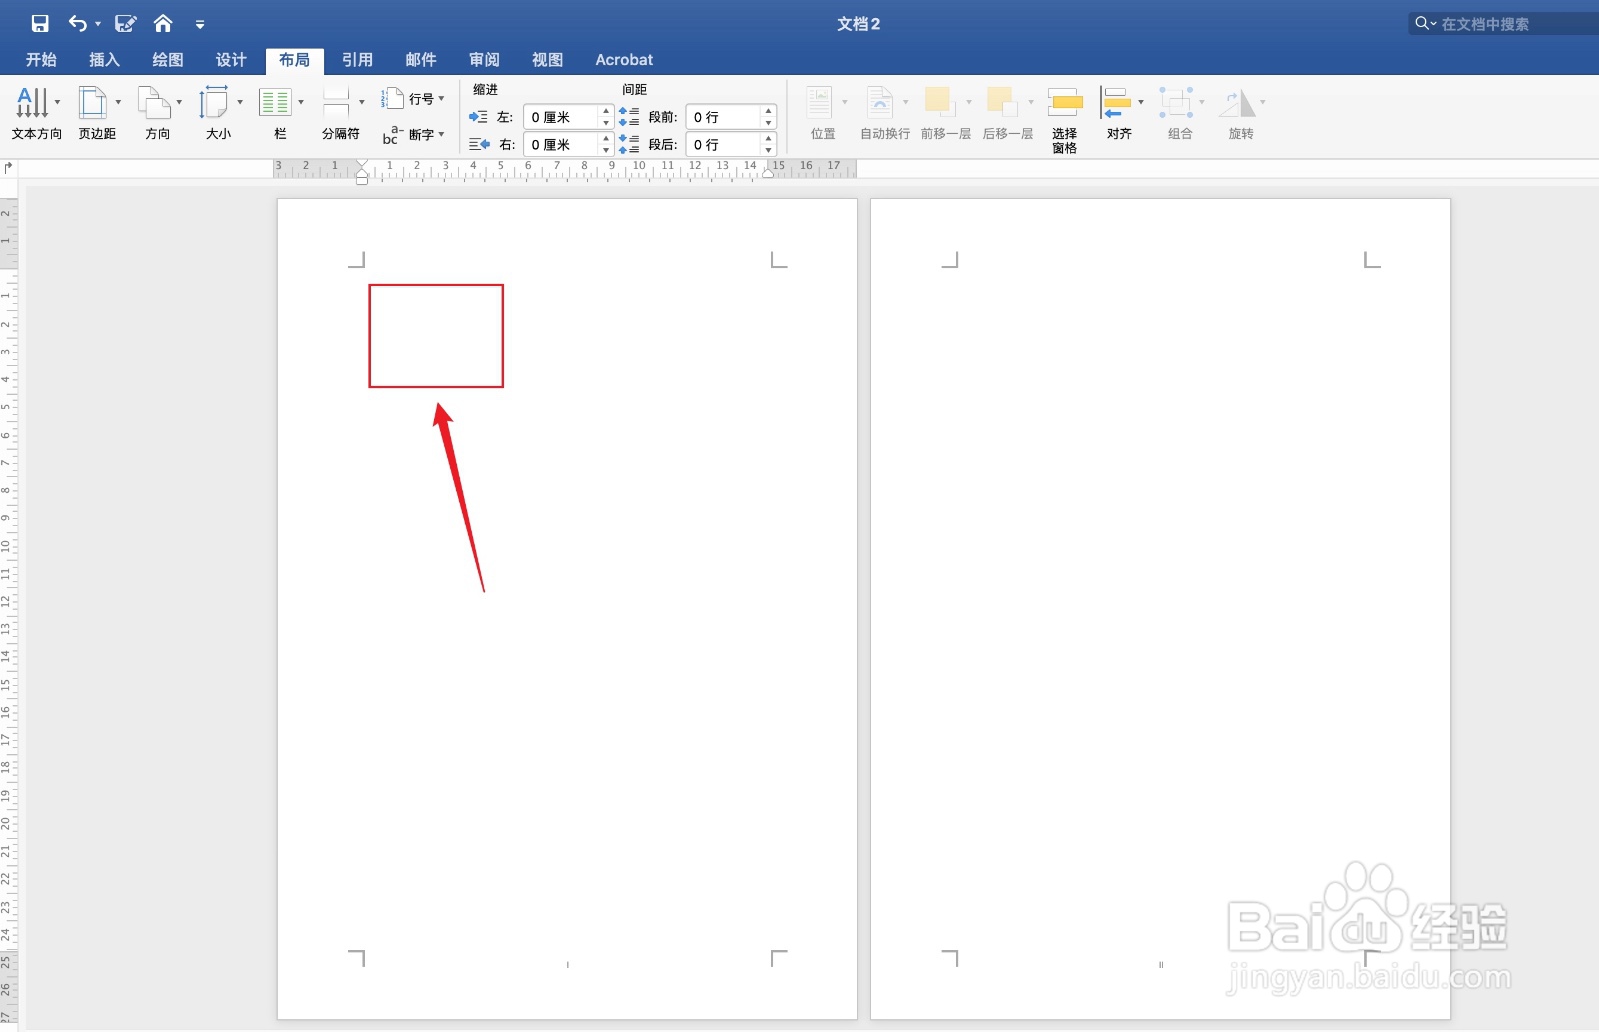This screenshot has width=1599, height=1032.
Task: Click the 自动换行 wrap text icon
Action: pos(880,102)
